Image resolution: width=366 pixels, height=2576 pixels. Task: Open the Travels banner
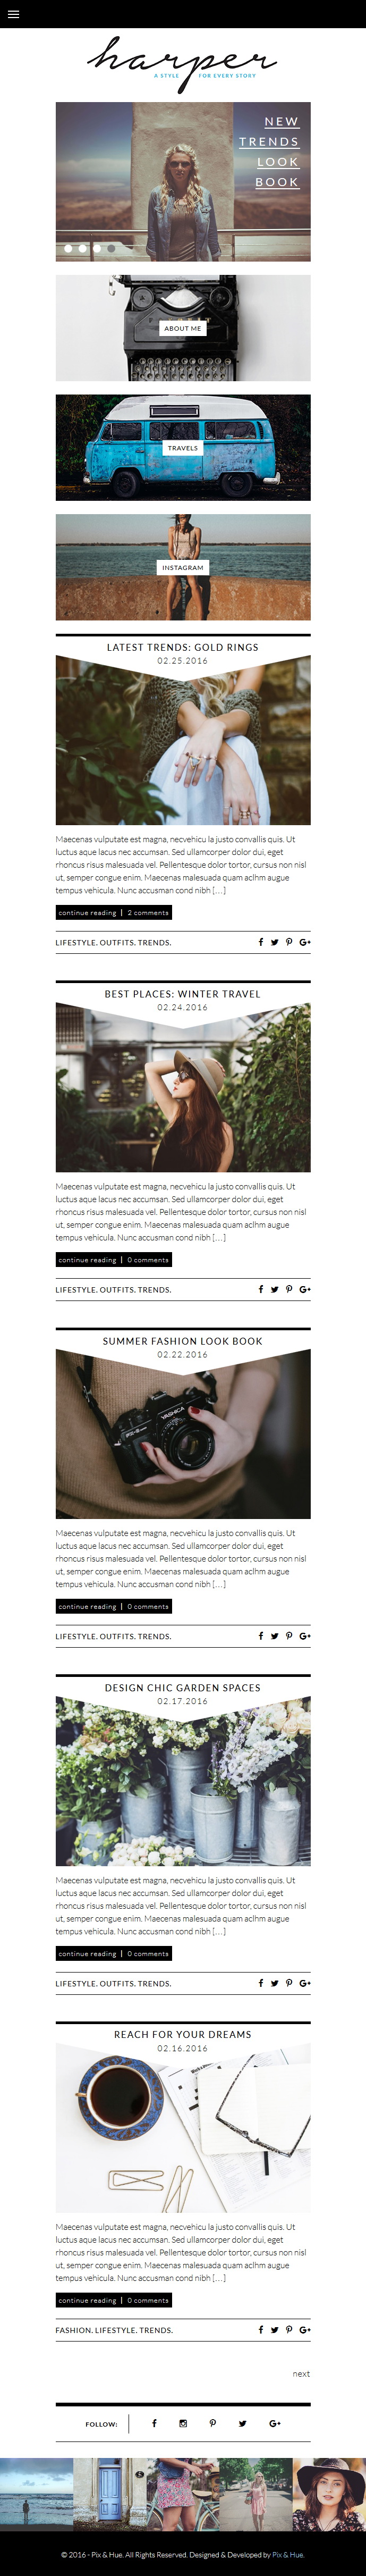point(183,448)
